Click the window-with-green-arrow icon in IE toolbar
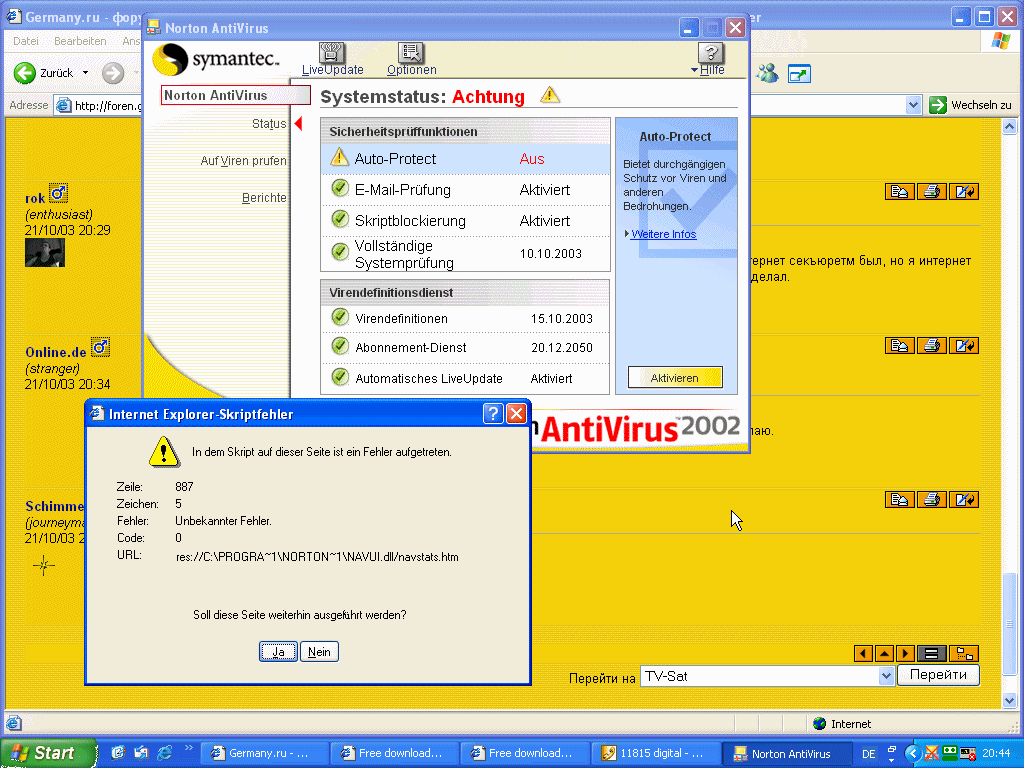 pos(799,74)
